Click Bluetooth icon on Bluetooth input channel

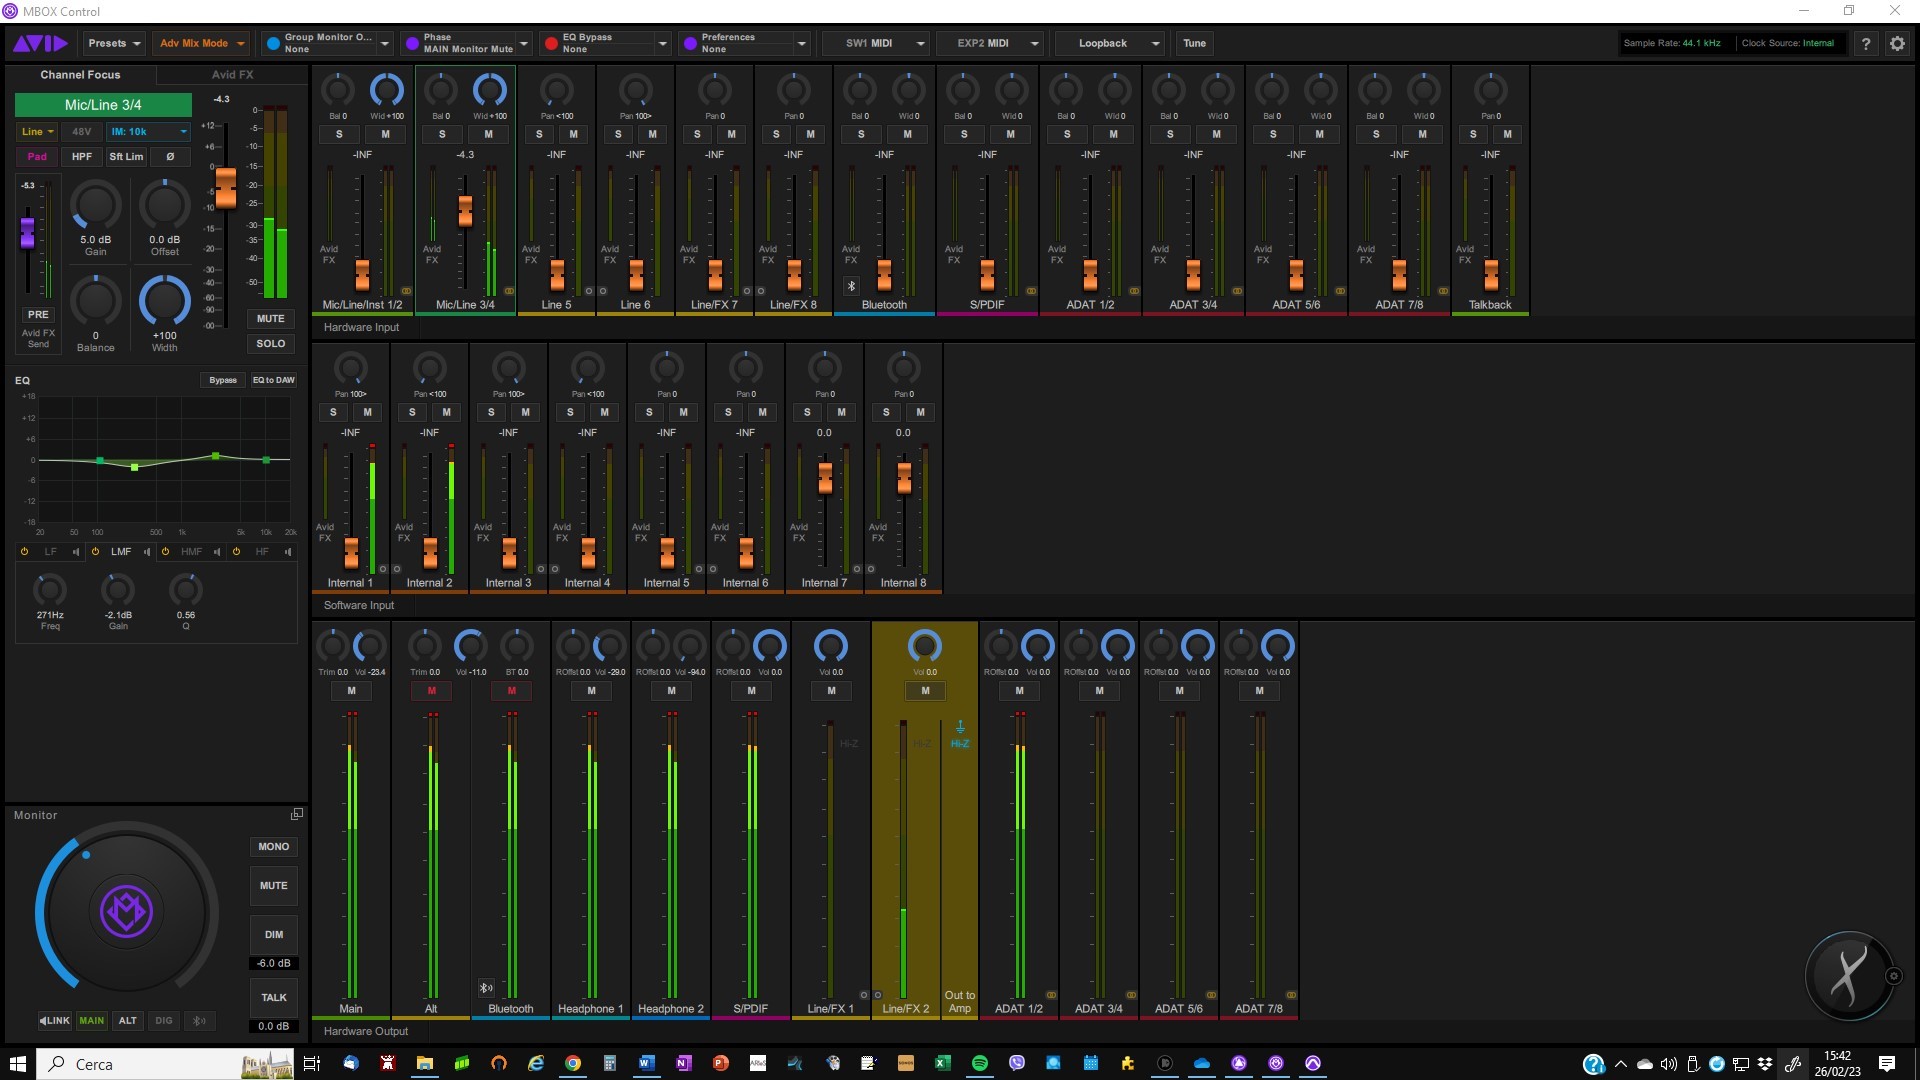[851, 286]
